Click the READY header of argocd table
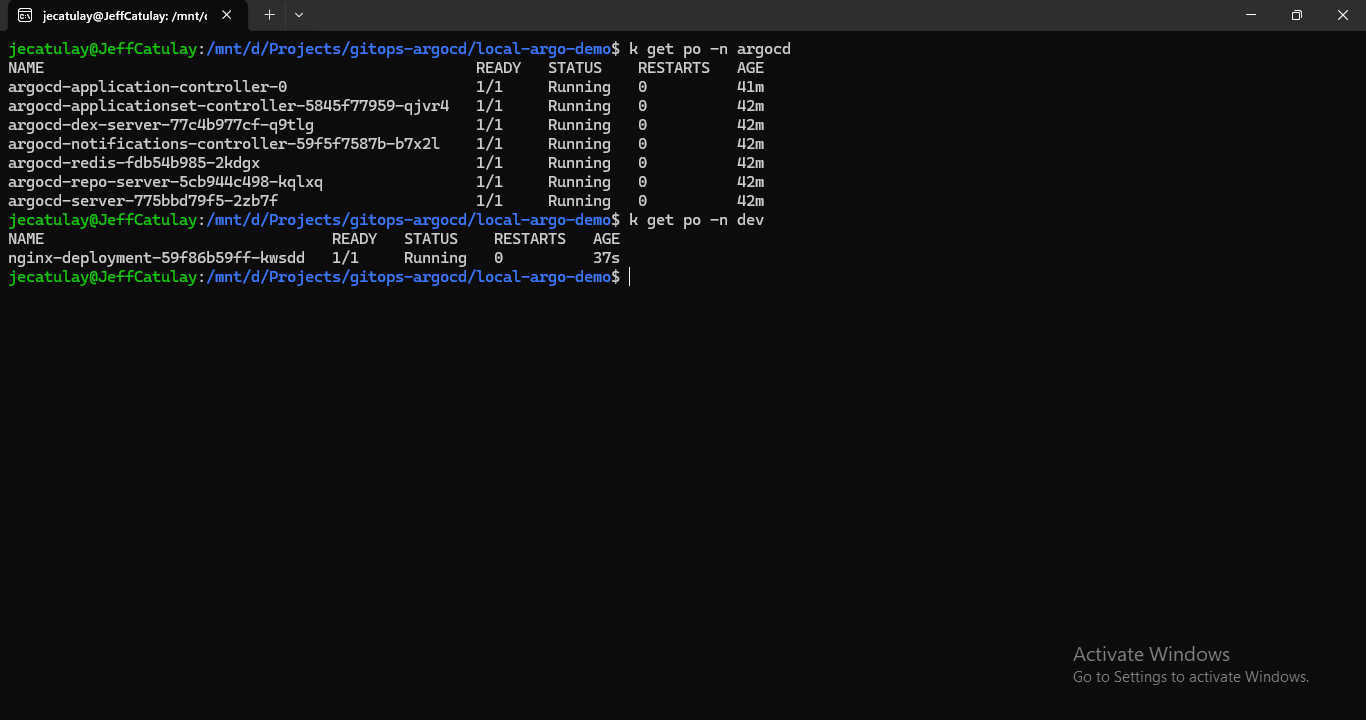Screen dimensions: 1366x720 [x=498, y=68]
